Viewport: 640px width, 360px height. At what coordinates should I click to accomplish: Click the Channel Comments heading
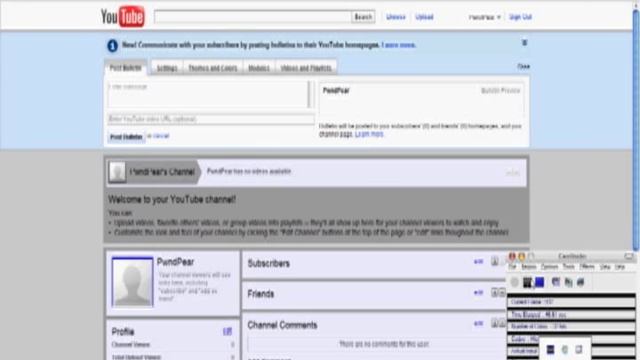282,325
